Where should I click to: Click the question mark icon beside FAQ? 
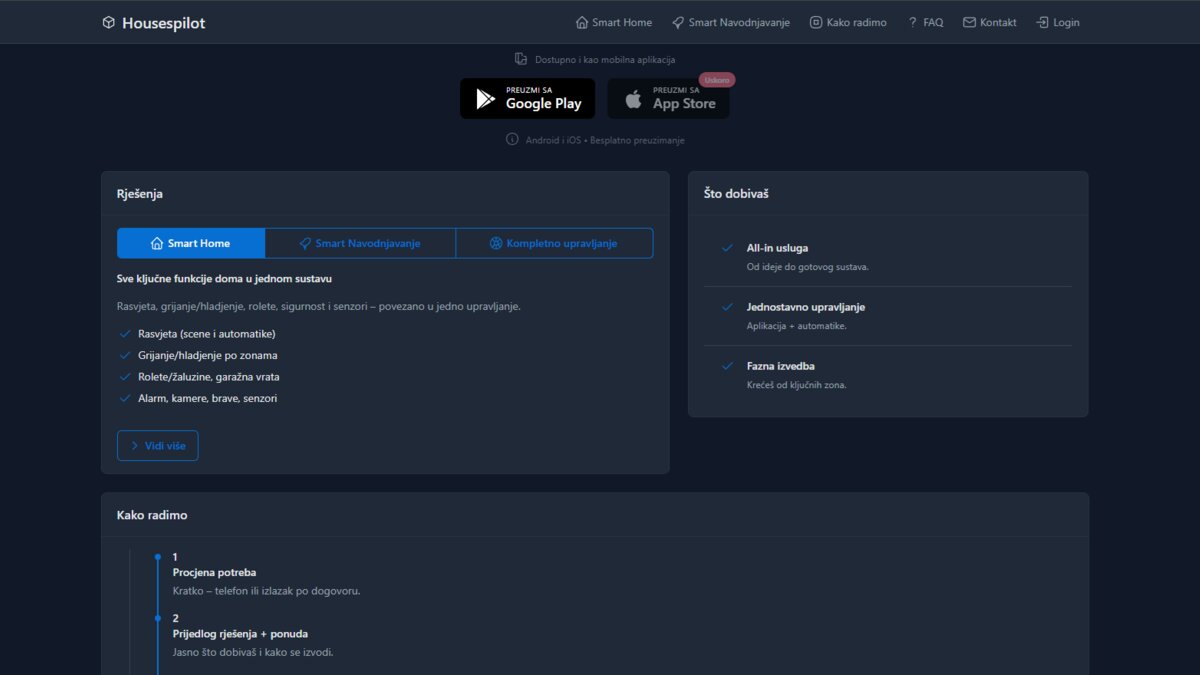[912, 22]
